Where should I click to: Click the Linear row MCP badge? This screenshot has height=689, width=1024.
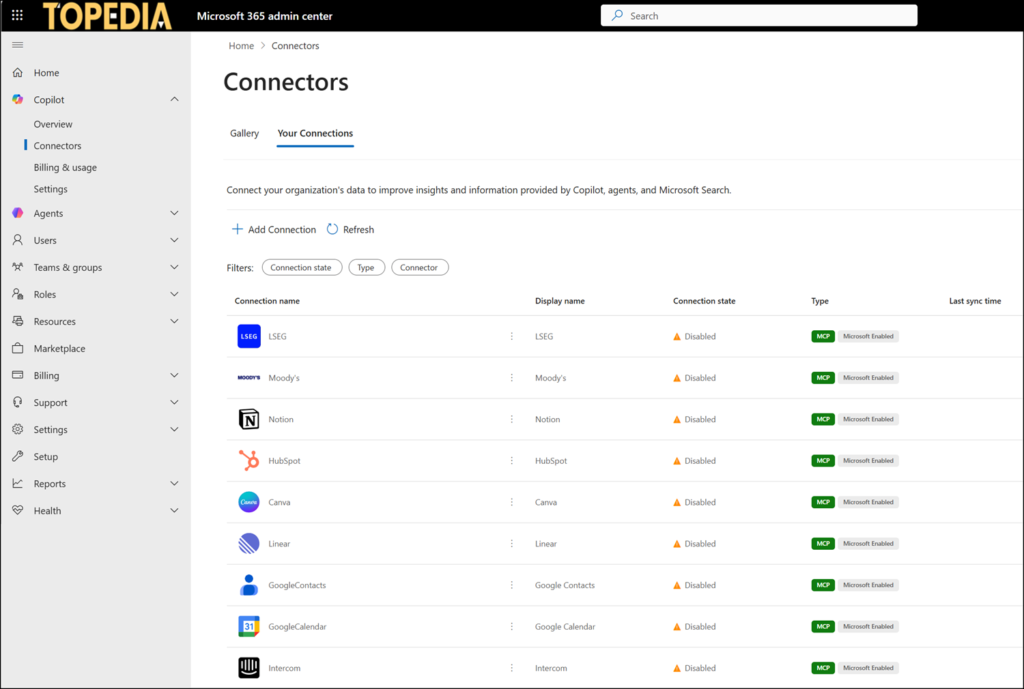823,543
